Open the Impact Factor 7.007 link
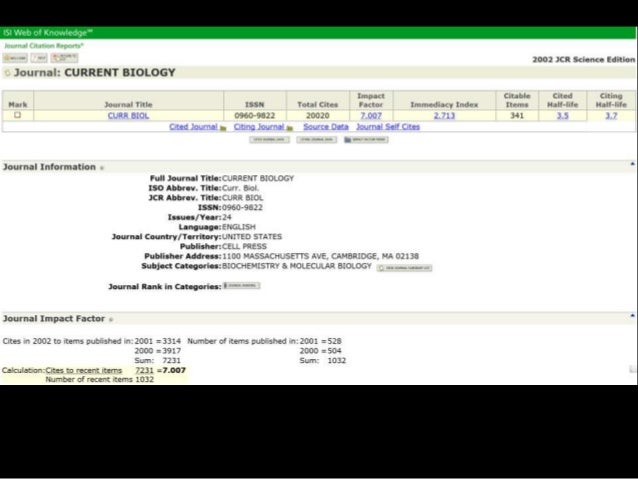Image resolution: width=638 pixels, height=479 pixels. 371,116
